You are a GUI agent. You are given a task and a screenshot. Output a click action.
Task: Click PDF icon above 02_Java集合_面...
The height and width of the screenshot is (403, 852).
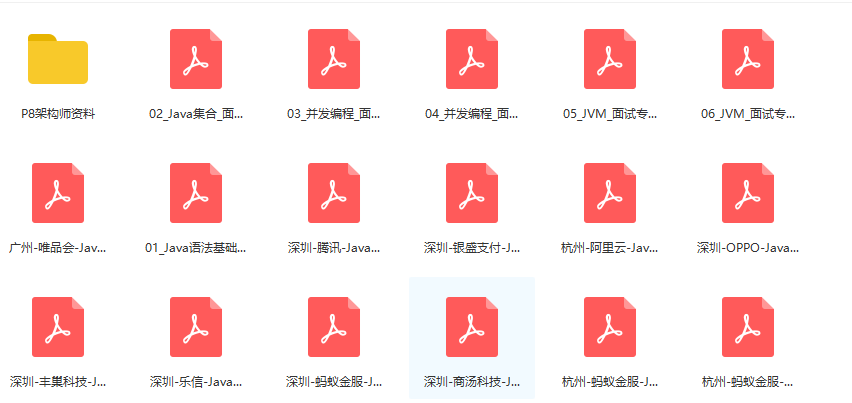tap(196, 59)
